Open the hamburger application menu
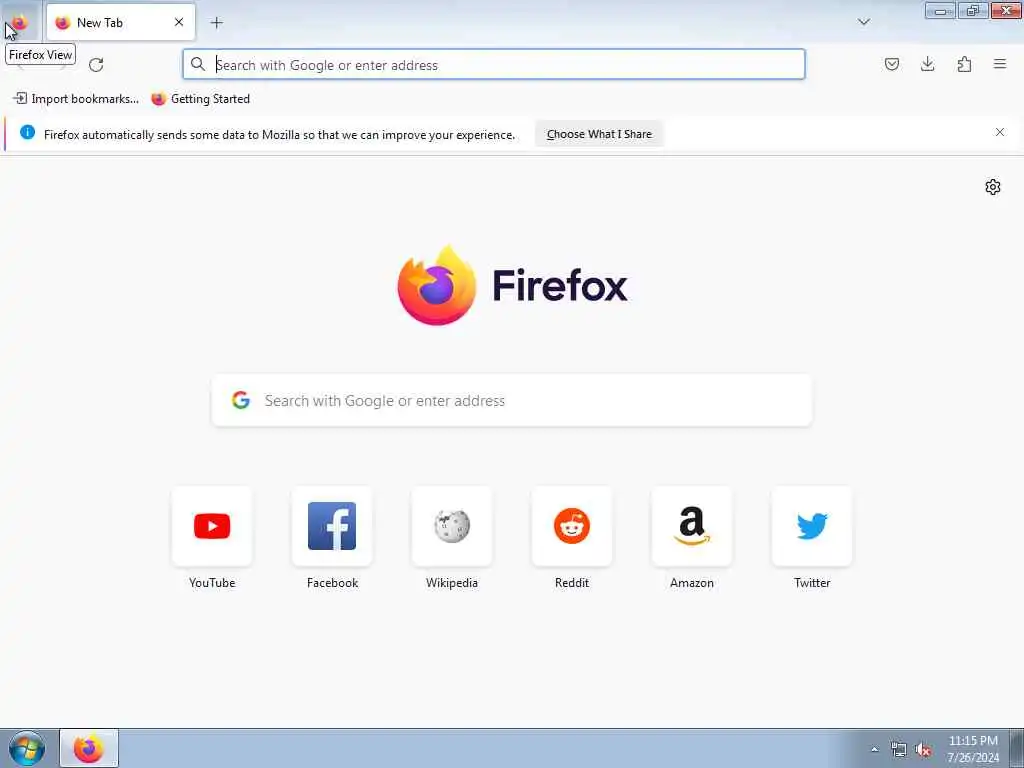The width and height of the screenshot is (1024, 768). [1000, 64]
